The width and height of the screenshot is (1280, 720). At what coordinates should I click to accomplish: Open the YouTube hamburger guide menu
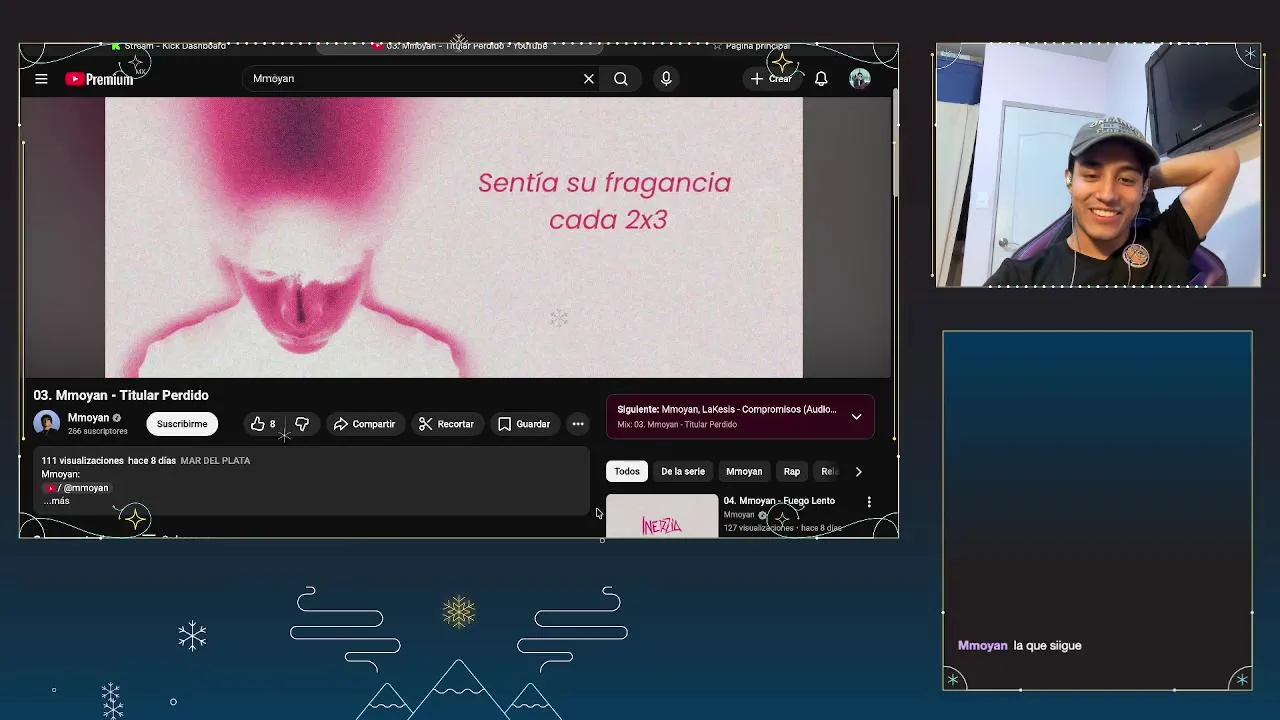click(41, 79)
